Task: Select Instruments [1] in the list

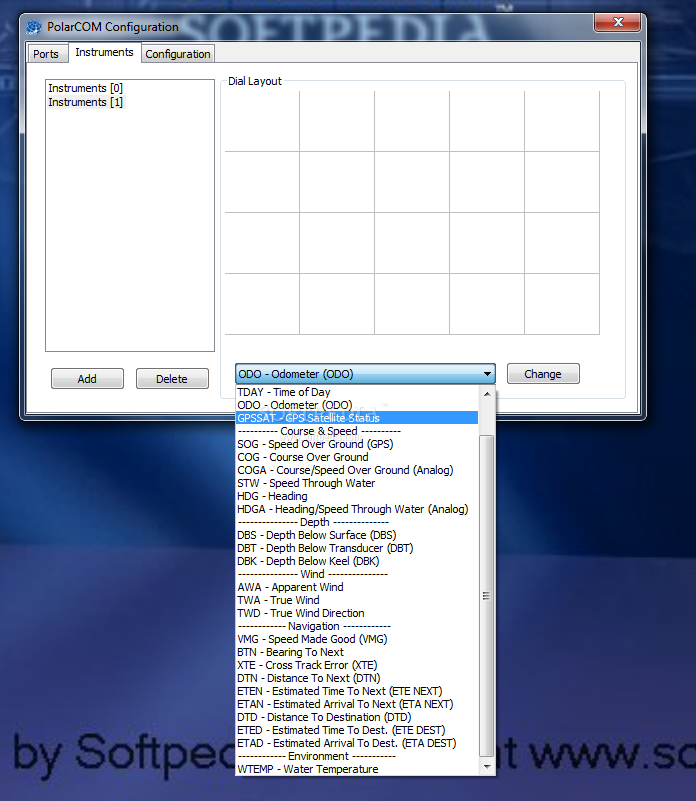Action: click(85, 102)
